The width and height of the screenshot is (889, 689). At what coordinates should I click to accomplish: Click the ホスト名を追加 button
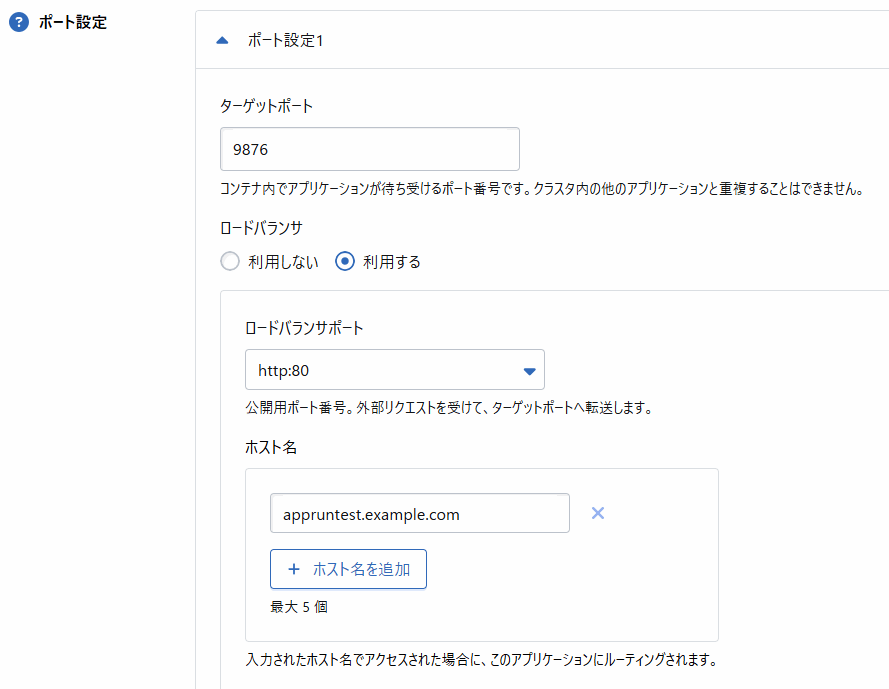pyautogui.click(x=348, y=568)
